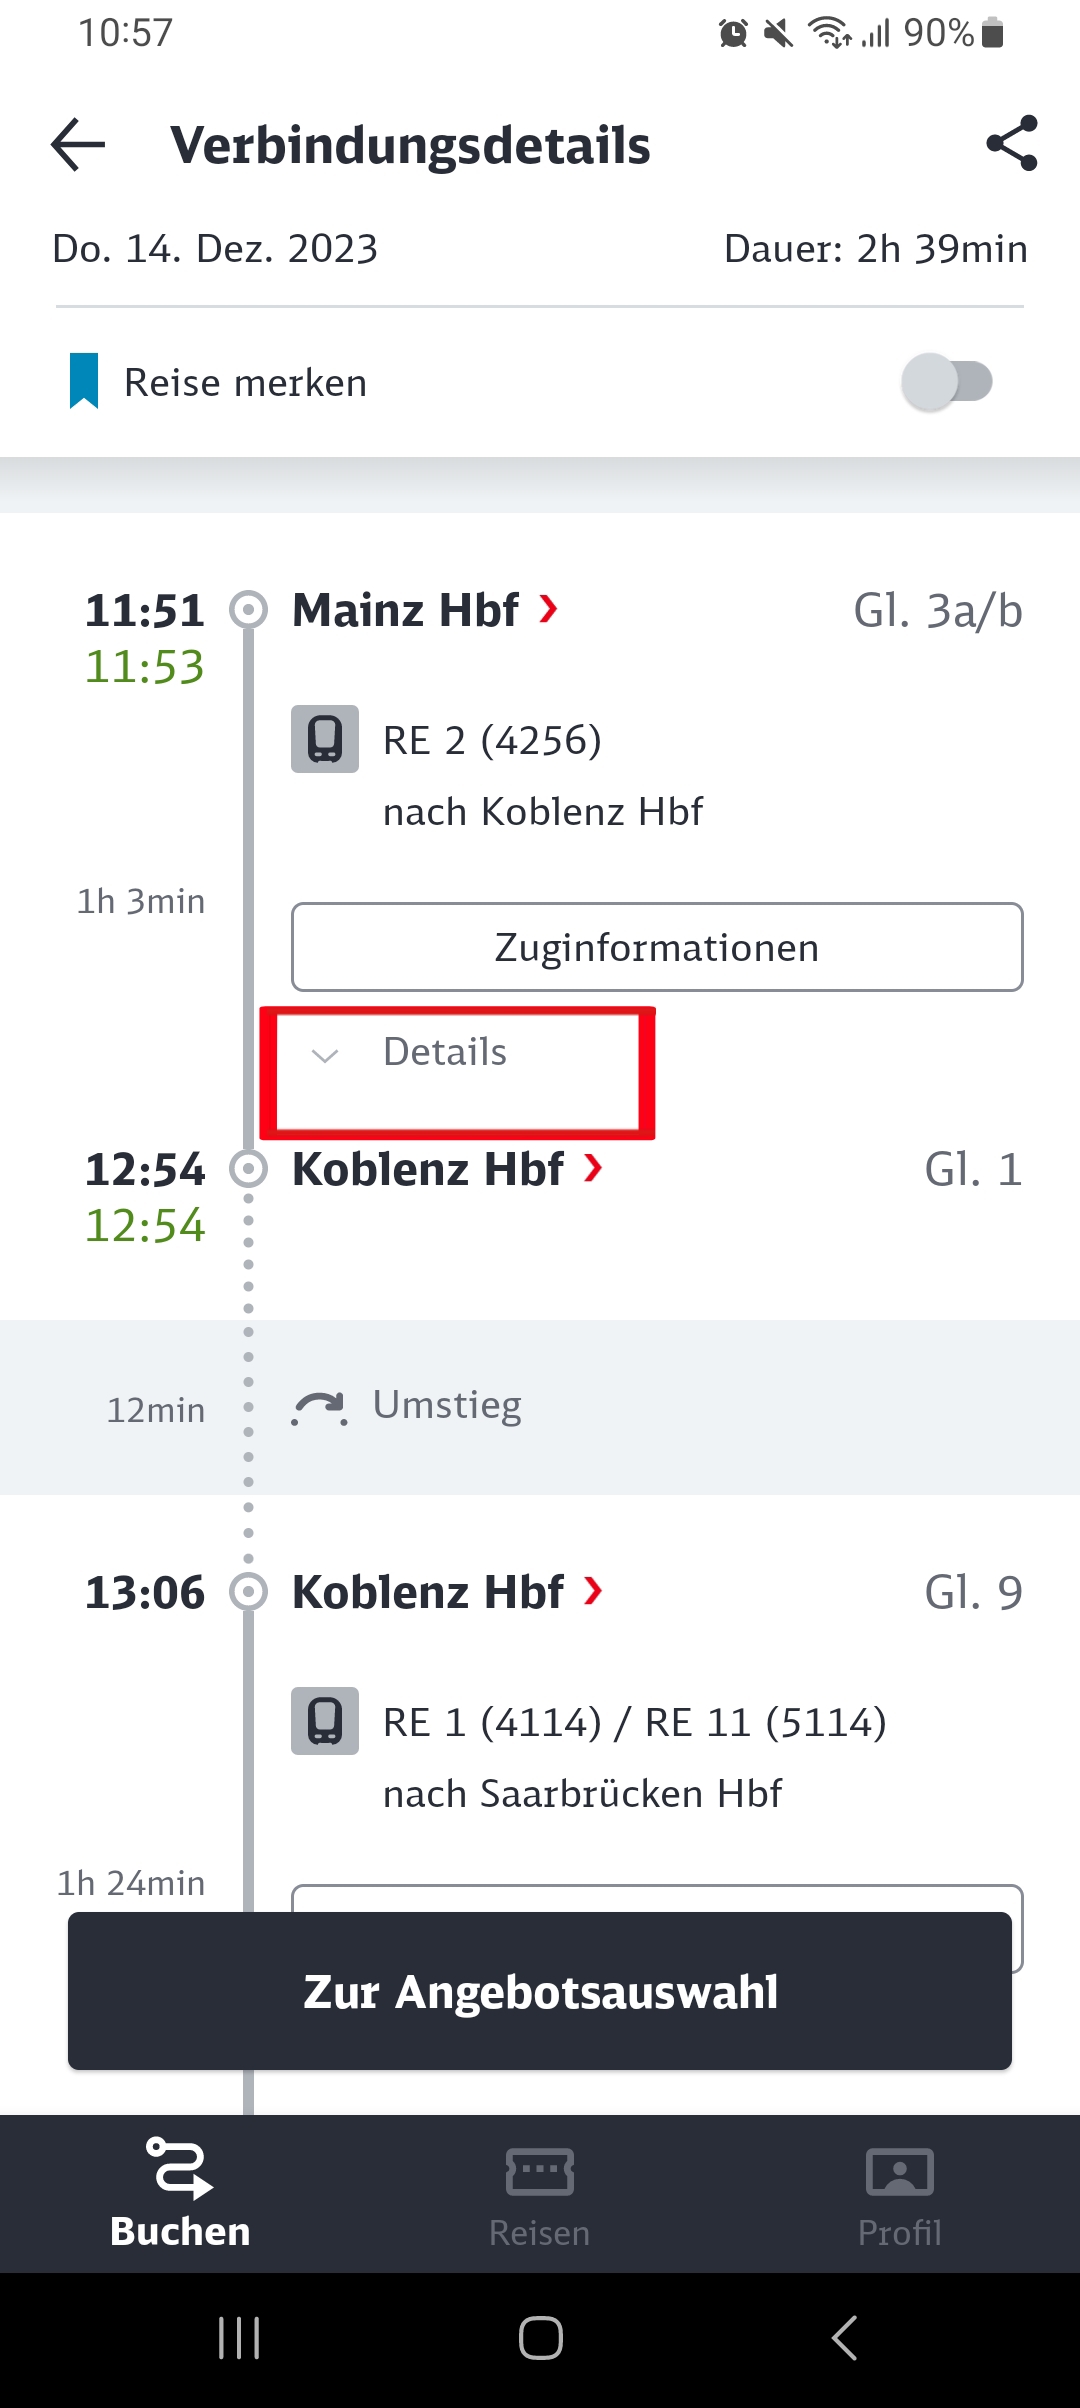Screen dimensions: 1080x2408
Task: Tap the train icon next to RE 2 (4256)
Action: pos(325,739)
